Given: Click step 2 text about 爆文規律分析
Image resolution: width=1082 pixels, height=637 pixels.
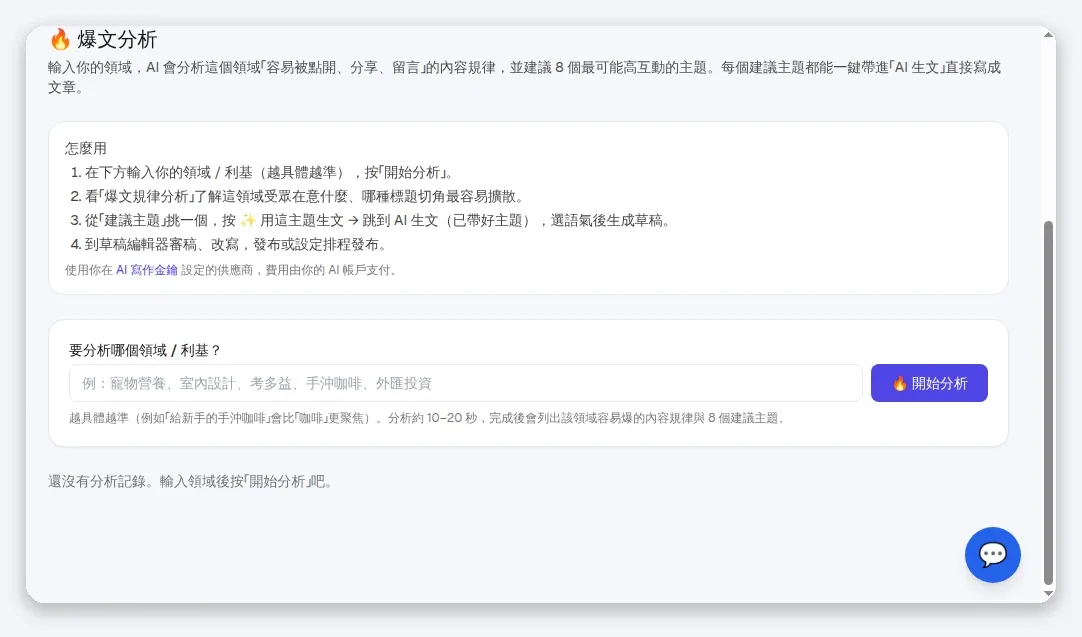Looking at the screenshot, I should click(x=304, y=197).
